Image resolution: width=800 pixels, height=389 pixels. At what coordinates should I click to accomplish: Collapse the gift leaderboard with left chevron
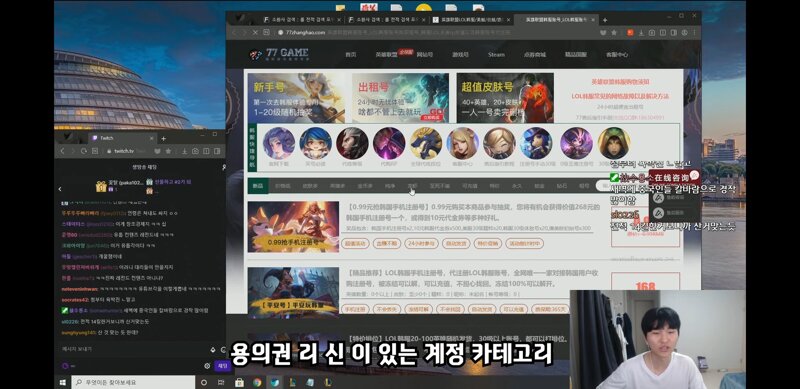pyautogui.click(x=60, y=189)
